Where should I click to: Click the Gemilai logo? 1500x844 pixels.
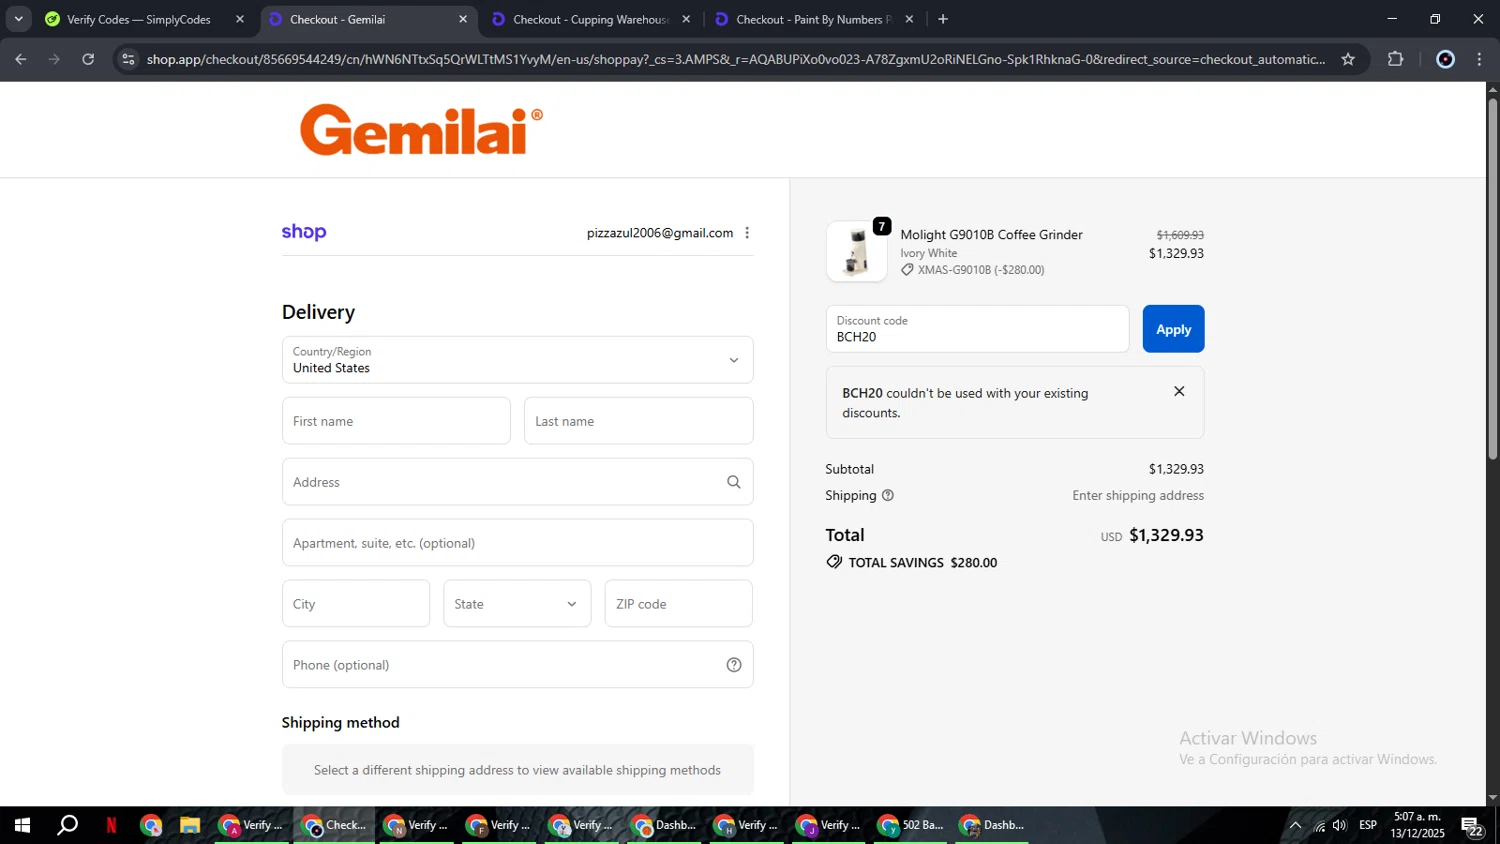point(421,130)
